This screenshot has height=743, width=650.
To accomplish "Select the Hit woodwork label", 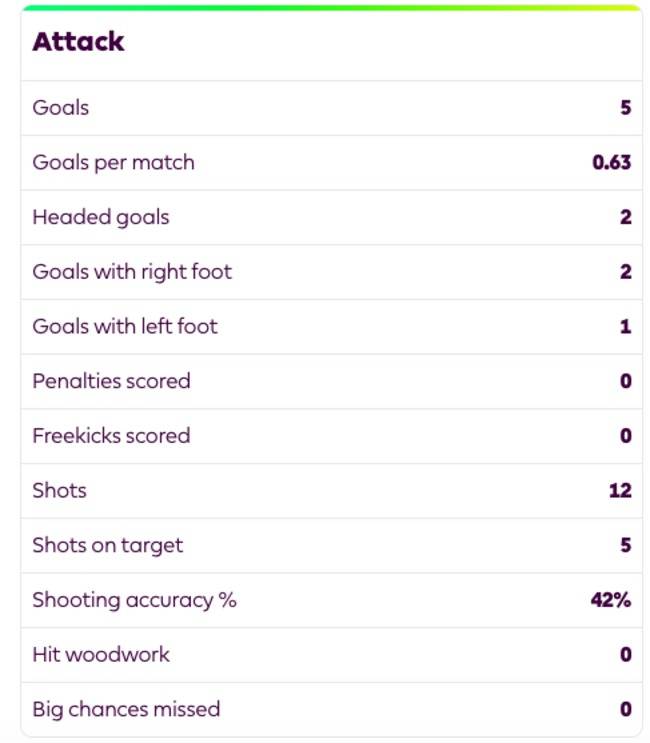I will [x=101, y=655].
